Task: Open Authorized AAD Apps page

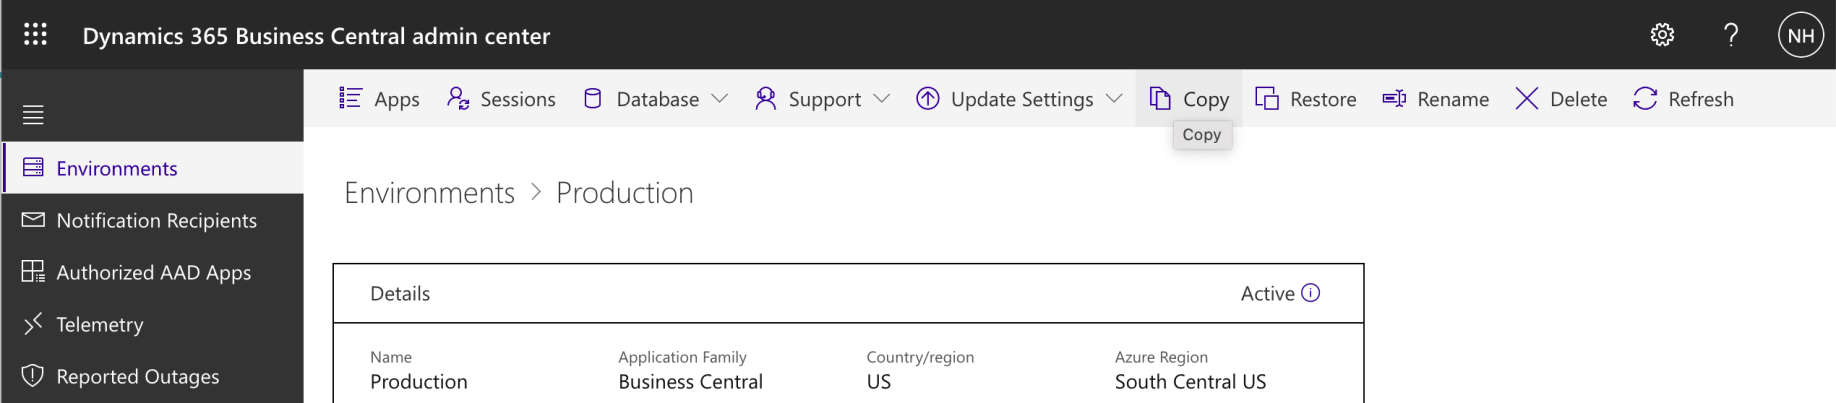Action: pyautogui.click(x=153, y=272)
